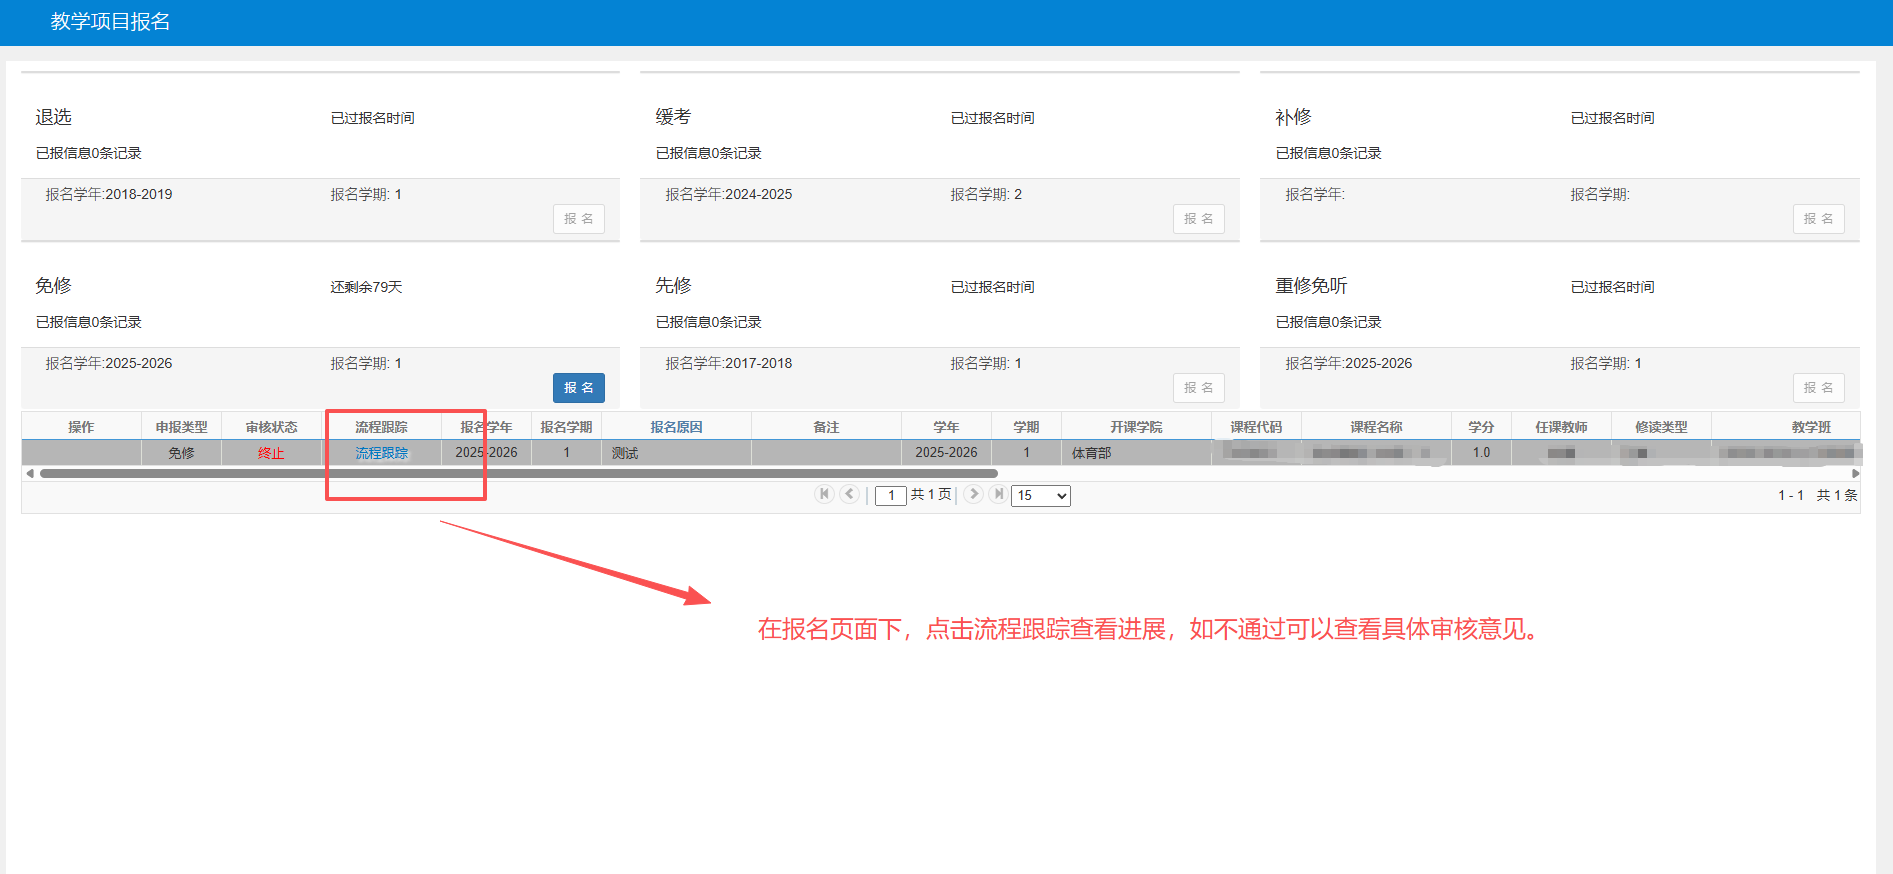Image resolution: width=1893 pixels, height=874 pixels.
Task: Select the 终止 status cell in row
Action: (271, 453)
